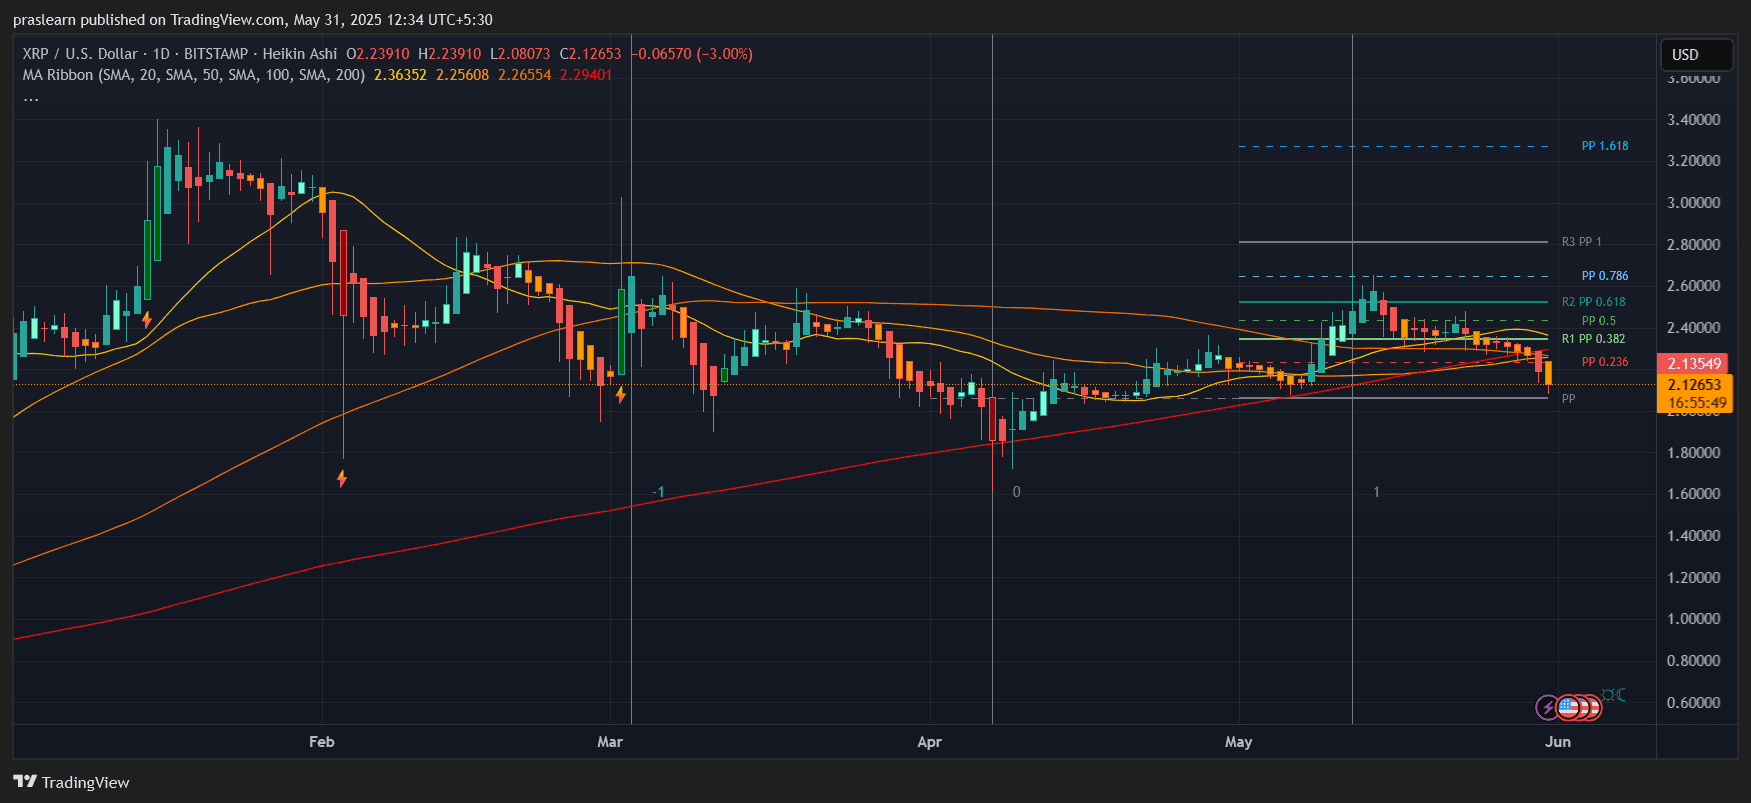Click the lightning bolt marker on January candles
This screenshot has width=1751, height=803.
[x=147, y=320]
